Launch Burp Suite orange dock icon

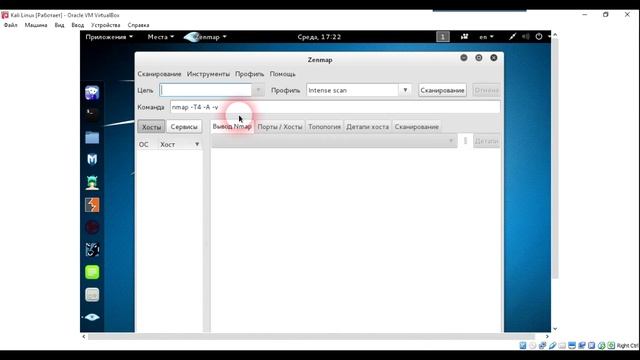click(x=92, y=205)
